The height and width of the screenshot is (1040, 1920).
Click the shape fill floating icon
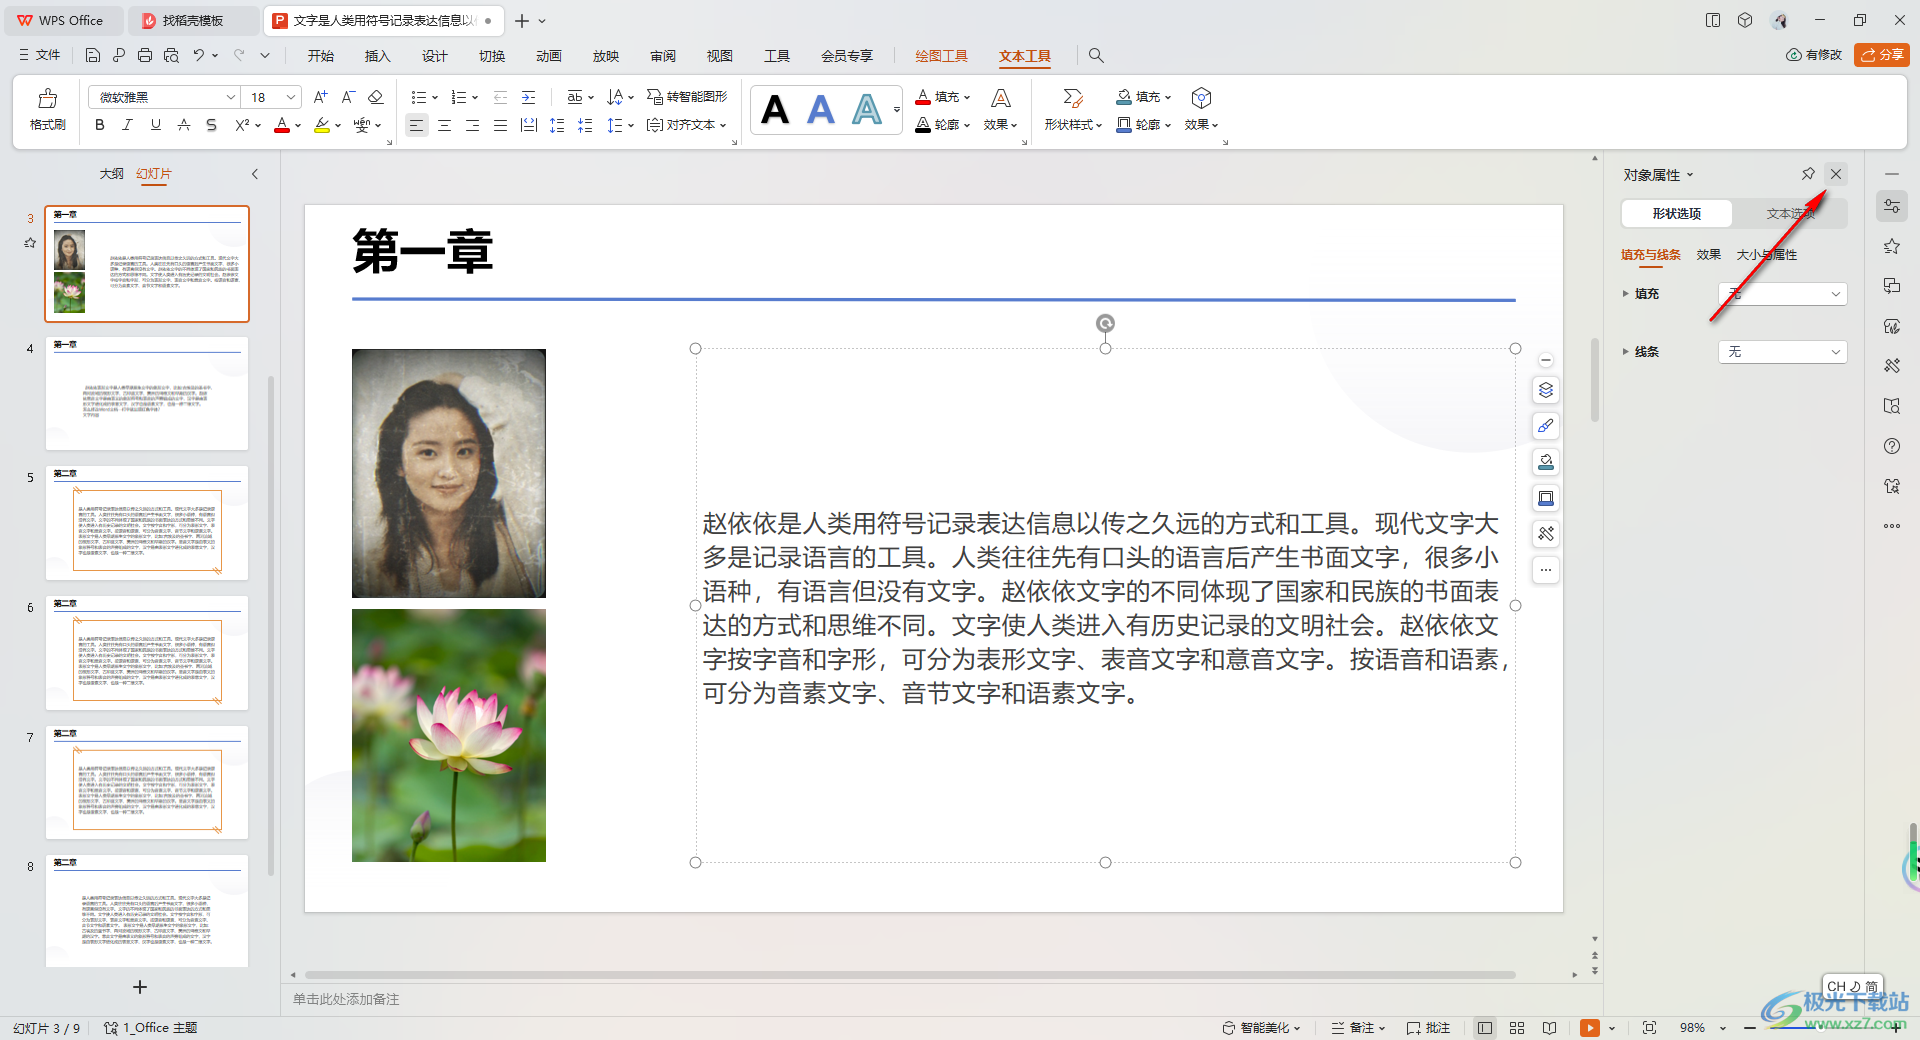tap(1546, 462)
